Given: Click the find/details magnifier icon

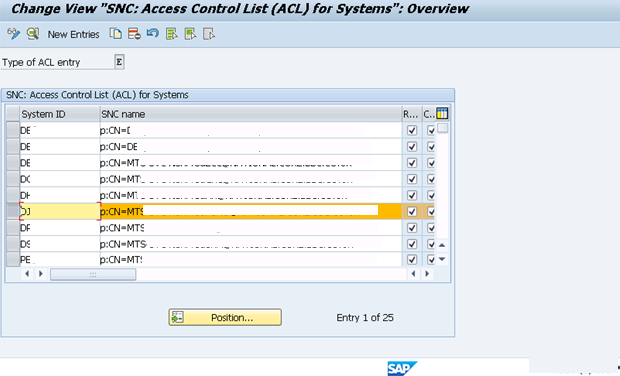Looking at the screenshot, I should point(33,34).
